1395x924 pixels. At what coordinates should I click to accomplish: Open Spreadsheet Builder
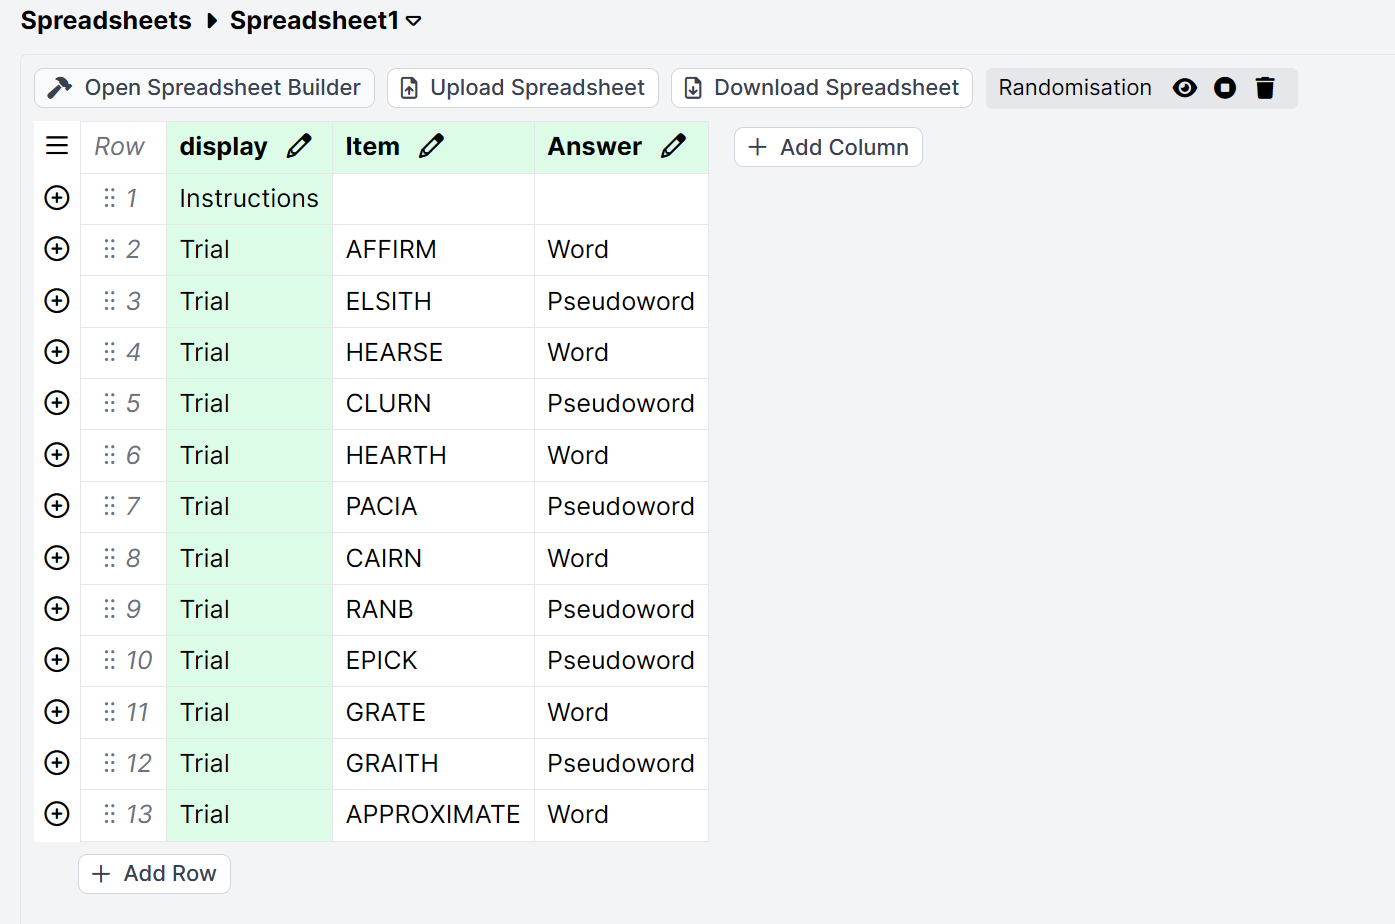204,88
